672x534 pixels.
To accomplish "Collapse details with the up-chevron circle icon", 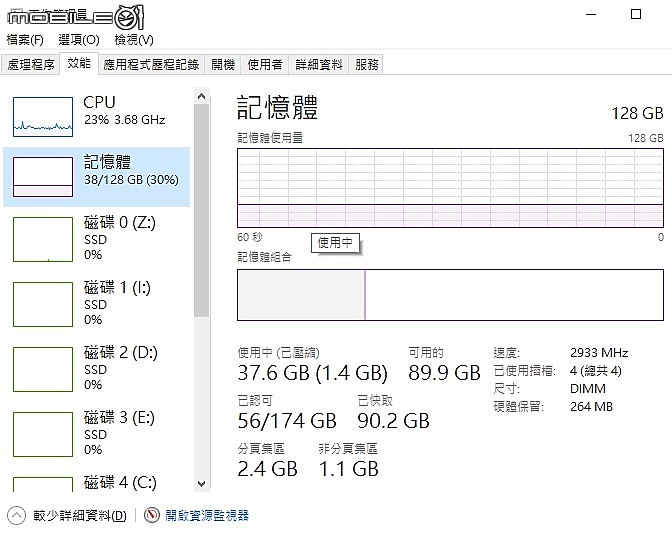I will [x=16, y=516].
